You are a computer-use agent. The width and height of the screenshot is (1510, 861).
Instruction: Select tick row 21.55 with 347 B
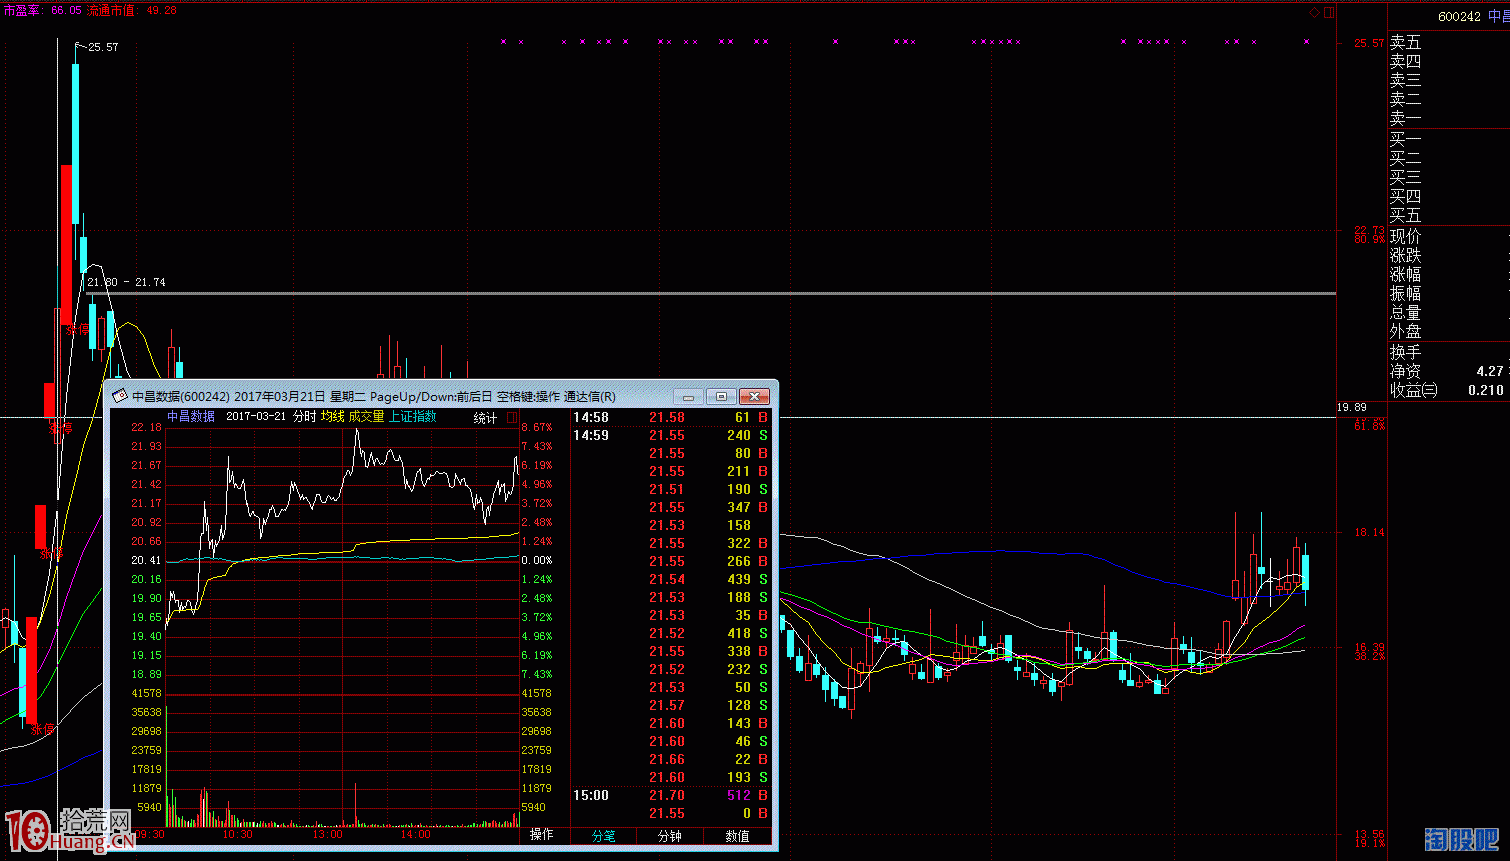[671, 508]
